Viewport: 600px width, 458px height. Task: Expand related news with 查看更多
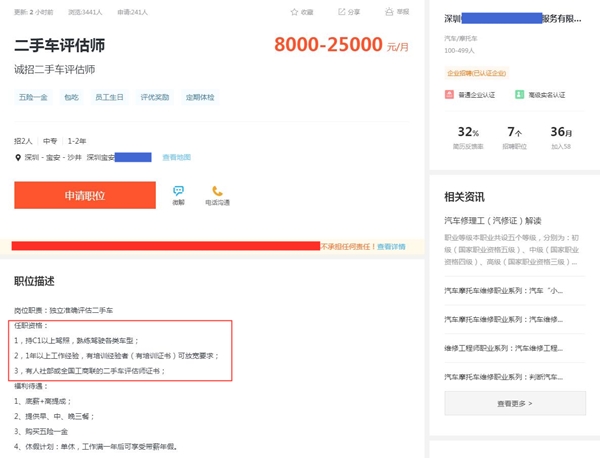tap(514, 403)
